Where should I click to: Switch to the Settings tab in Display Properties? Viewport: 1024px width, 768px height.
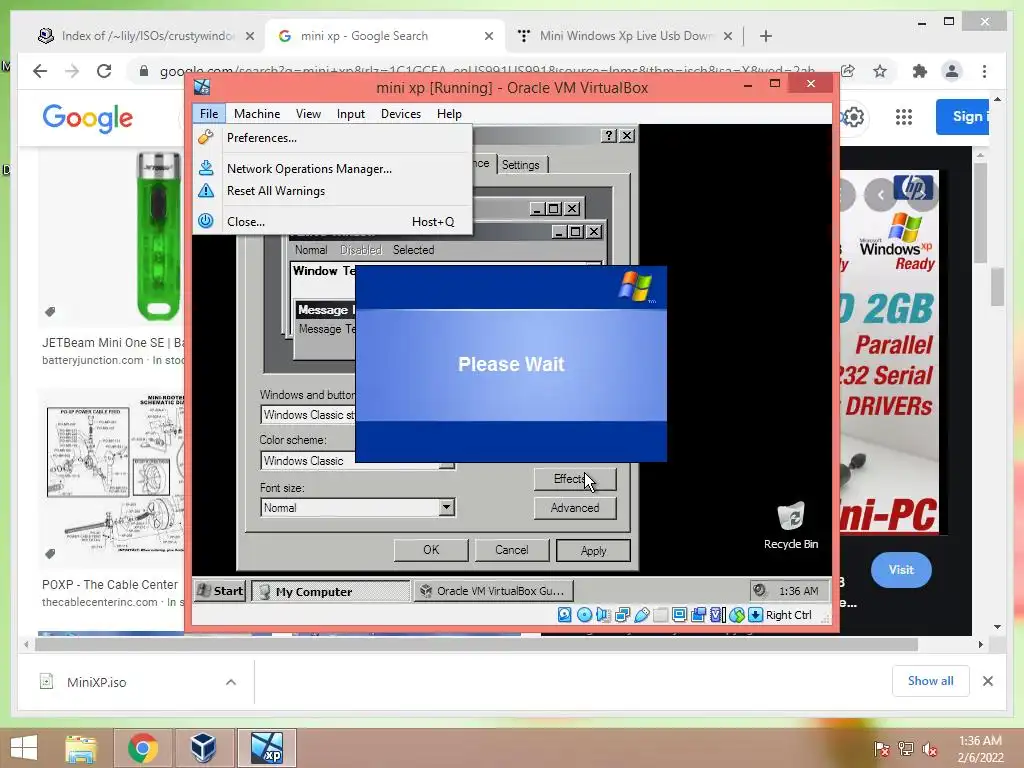[521, 165]
